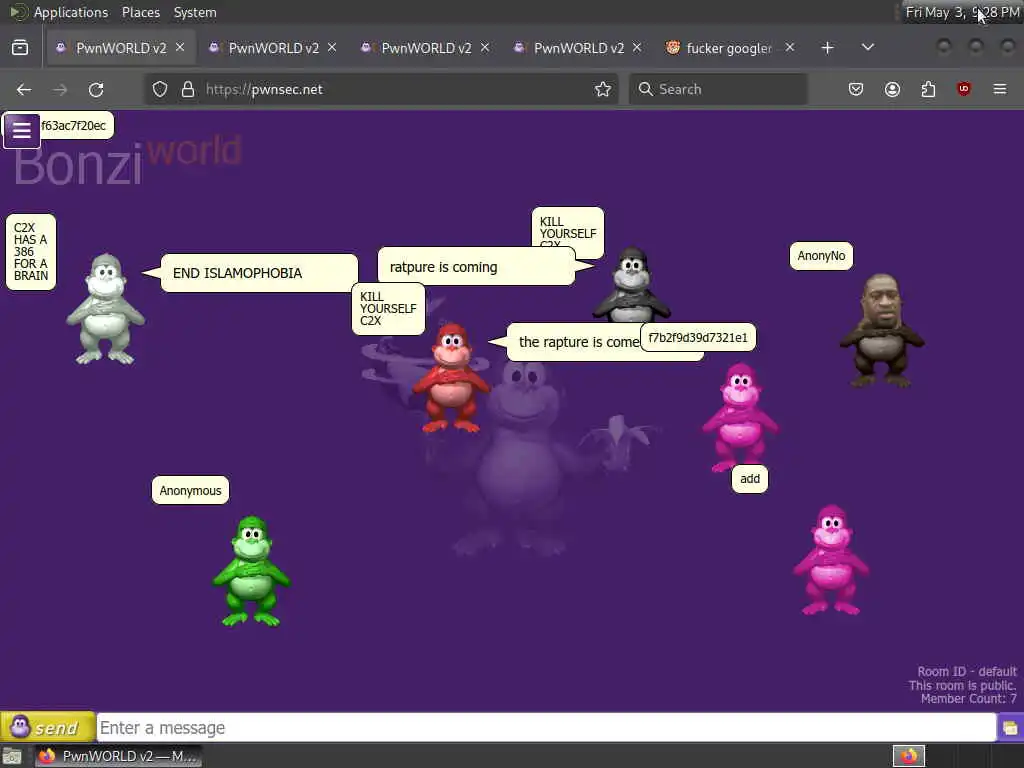The image size is (1024, 768).
Task: Go back with the browser back arrow
Action: [x=24, y=89]
